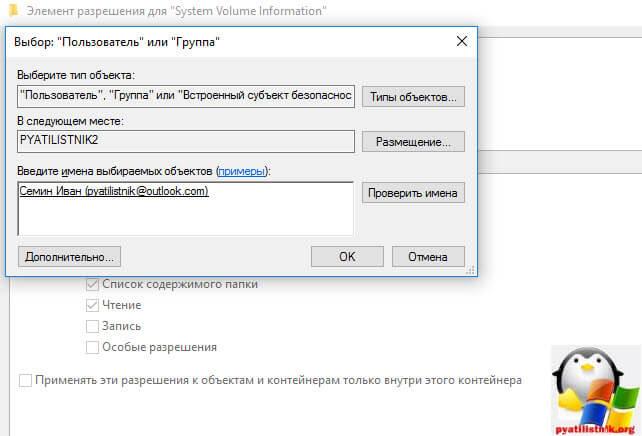Open Дополнительно advanced search options
This screenshot has width=642, height=436.
pyautogui.click(x=69, y=257)
